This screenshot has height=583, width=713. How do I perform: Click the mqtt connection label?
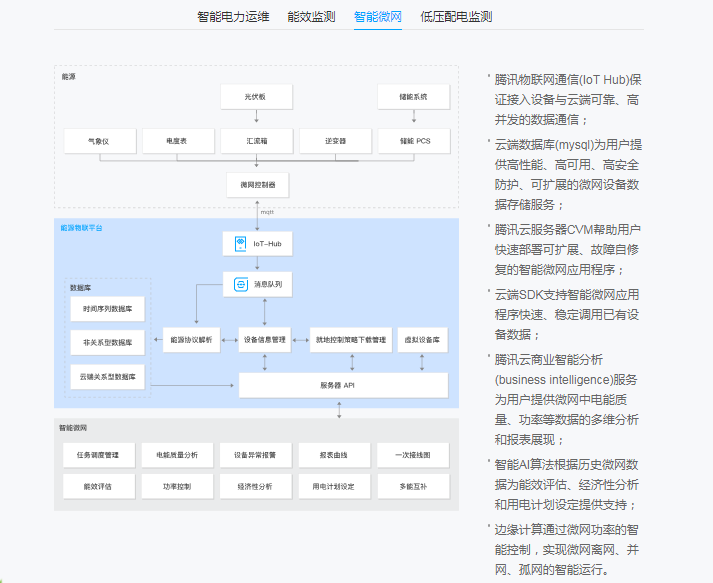pyautogui.click(x=267, y=212)
